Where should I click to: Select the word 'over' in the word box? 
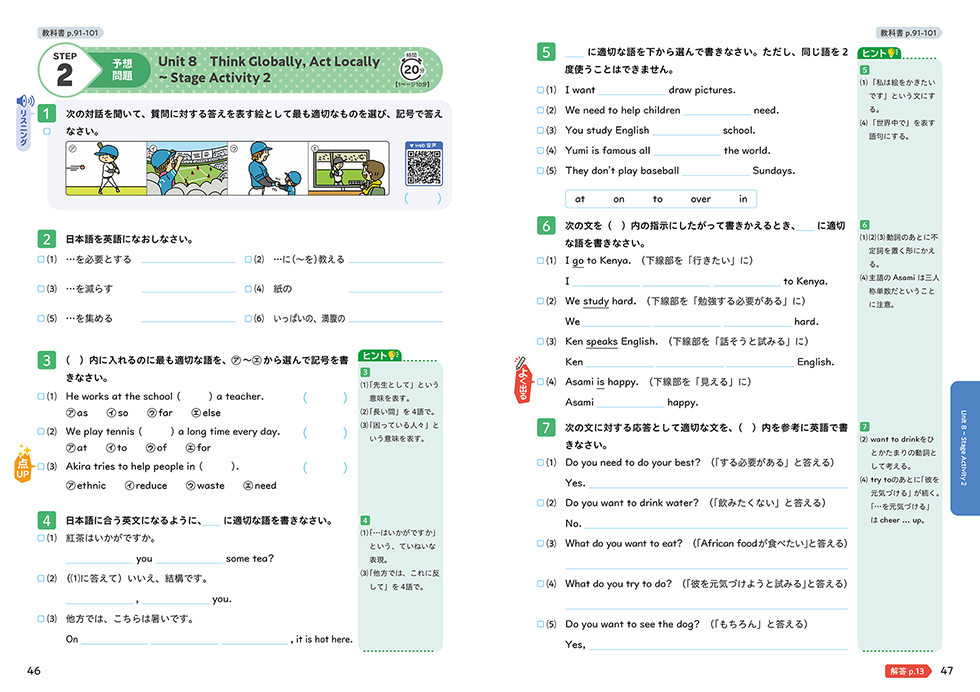coord(700,199)
